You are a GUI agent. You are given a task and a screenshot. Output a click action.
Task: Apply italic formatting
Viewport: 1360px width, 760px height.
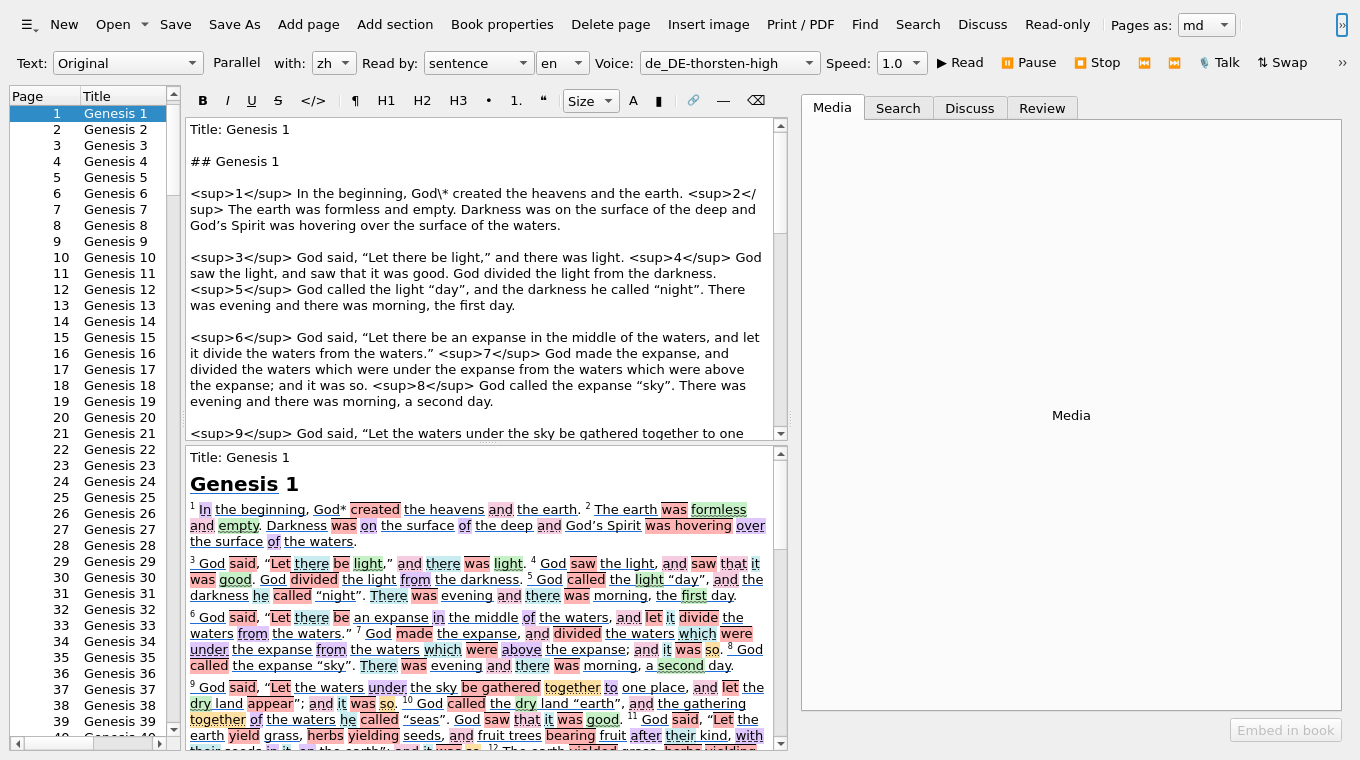tap(227, 100)
